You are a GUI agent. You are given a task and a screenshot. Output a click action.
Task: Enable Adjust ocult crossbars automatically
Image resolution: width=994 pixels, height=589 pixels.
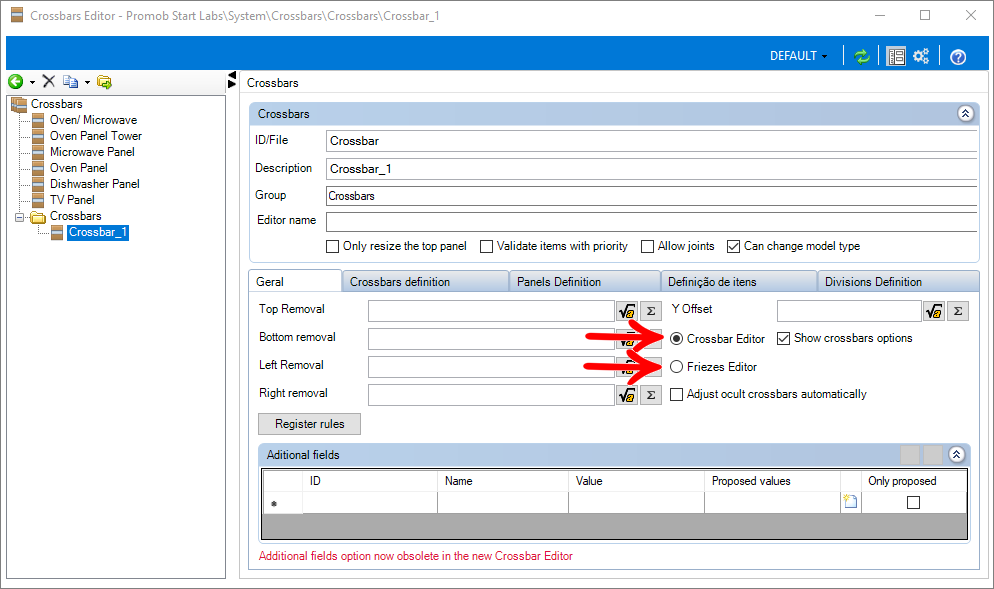point(676,394)
